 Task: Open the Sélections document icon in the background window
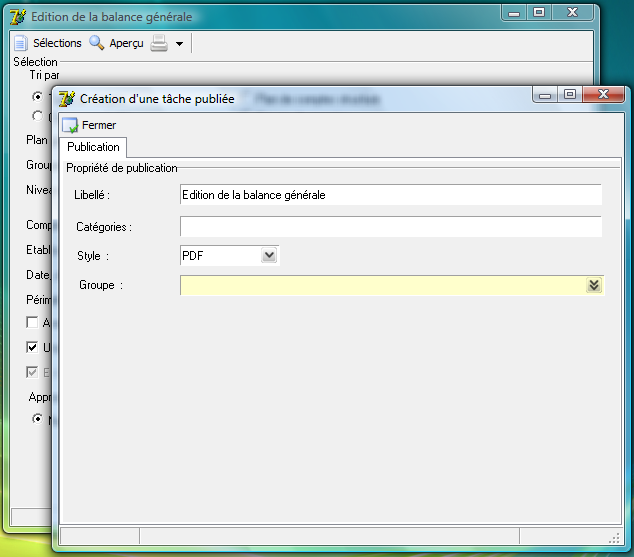(21, 43)
